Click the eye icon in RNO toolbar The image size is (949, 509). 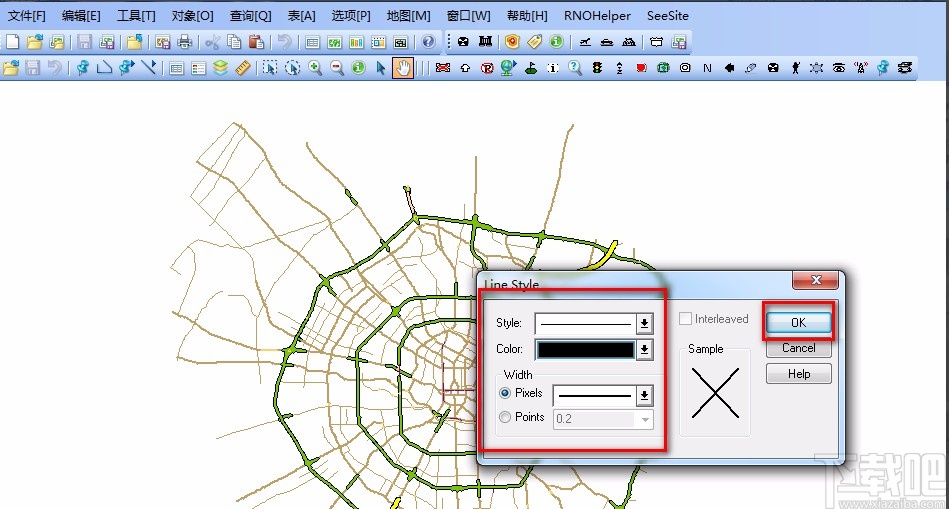click(x=839, y=68)
